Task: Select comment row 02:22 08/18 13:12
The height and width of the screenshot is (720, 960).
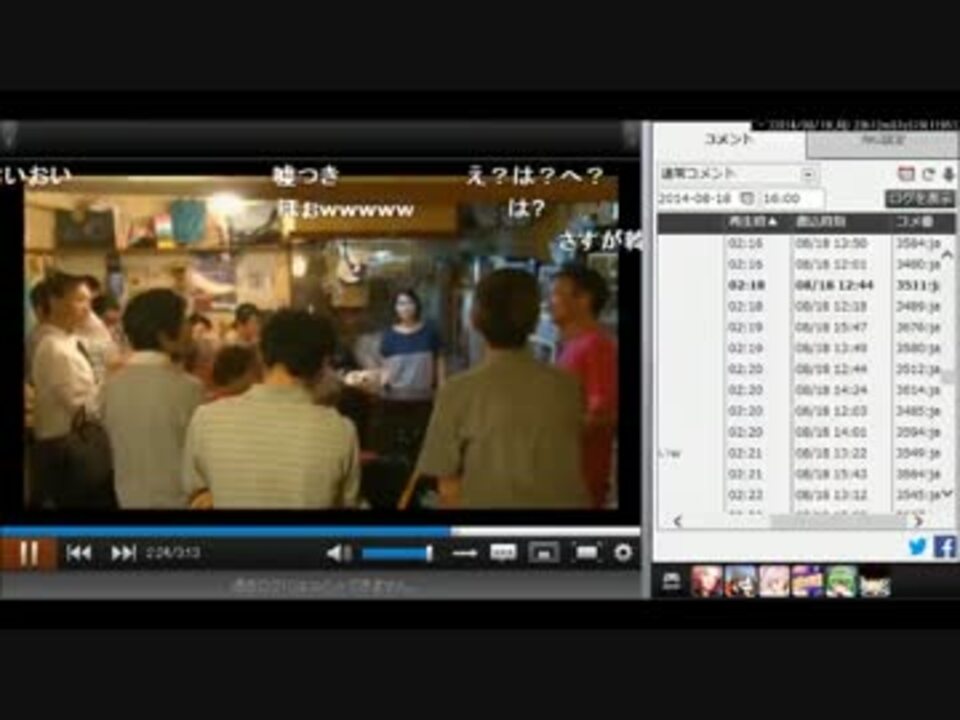Action: tap(799, 495)
